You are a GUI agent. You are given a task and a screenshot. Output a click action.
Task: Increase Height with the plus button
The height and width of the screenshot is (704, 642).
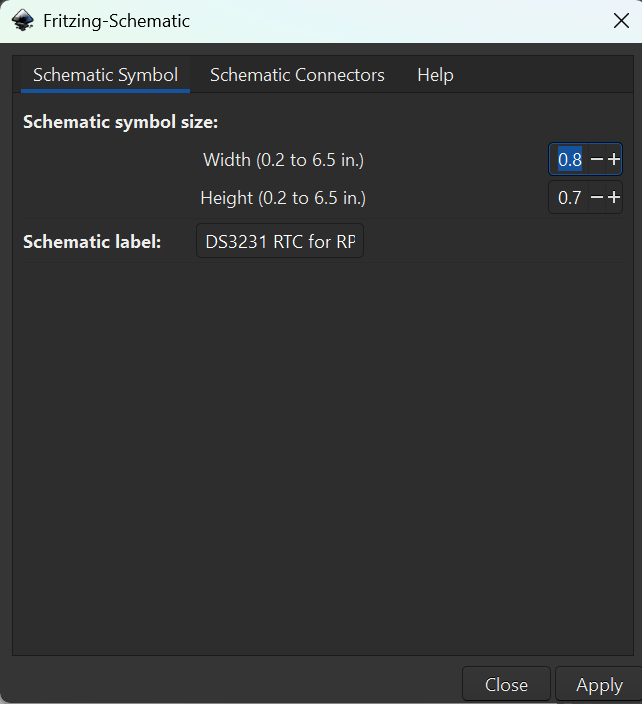pyautogui.click(x=614, y=197)
